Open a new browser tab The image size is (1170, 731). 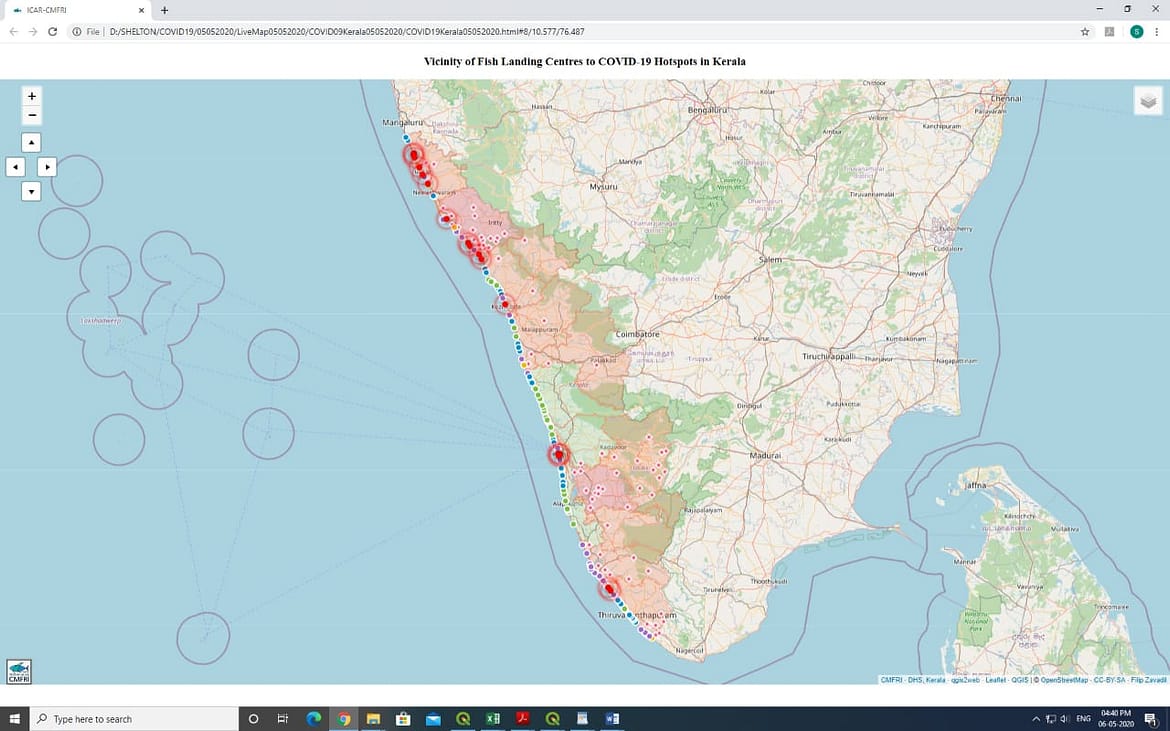pos(165,10)
